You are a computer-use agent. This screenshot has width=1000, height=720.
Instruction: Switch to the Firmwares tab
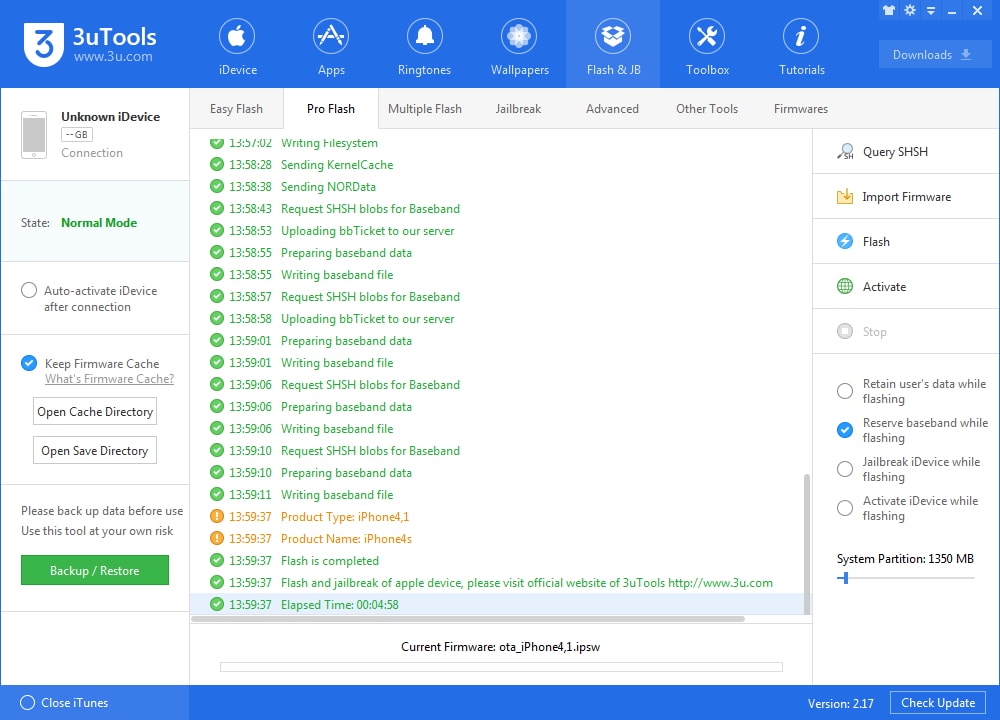click(800, 109)
